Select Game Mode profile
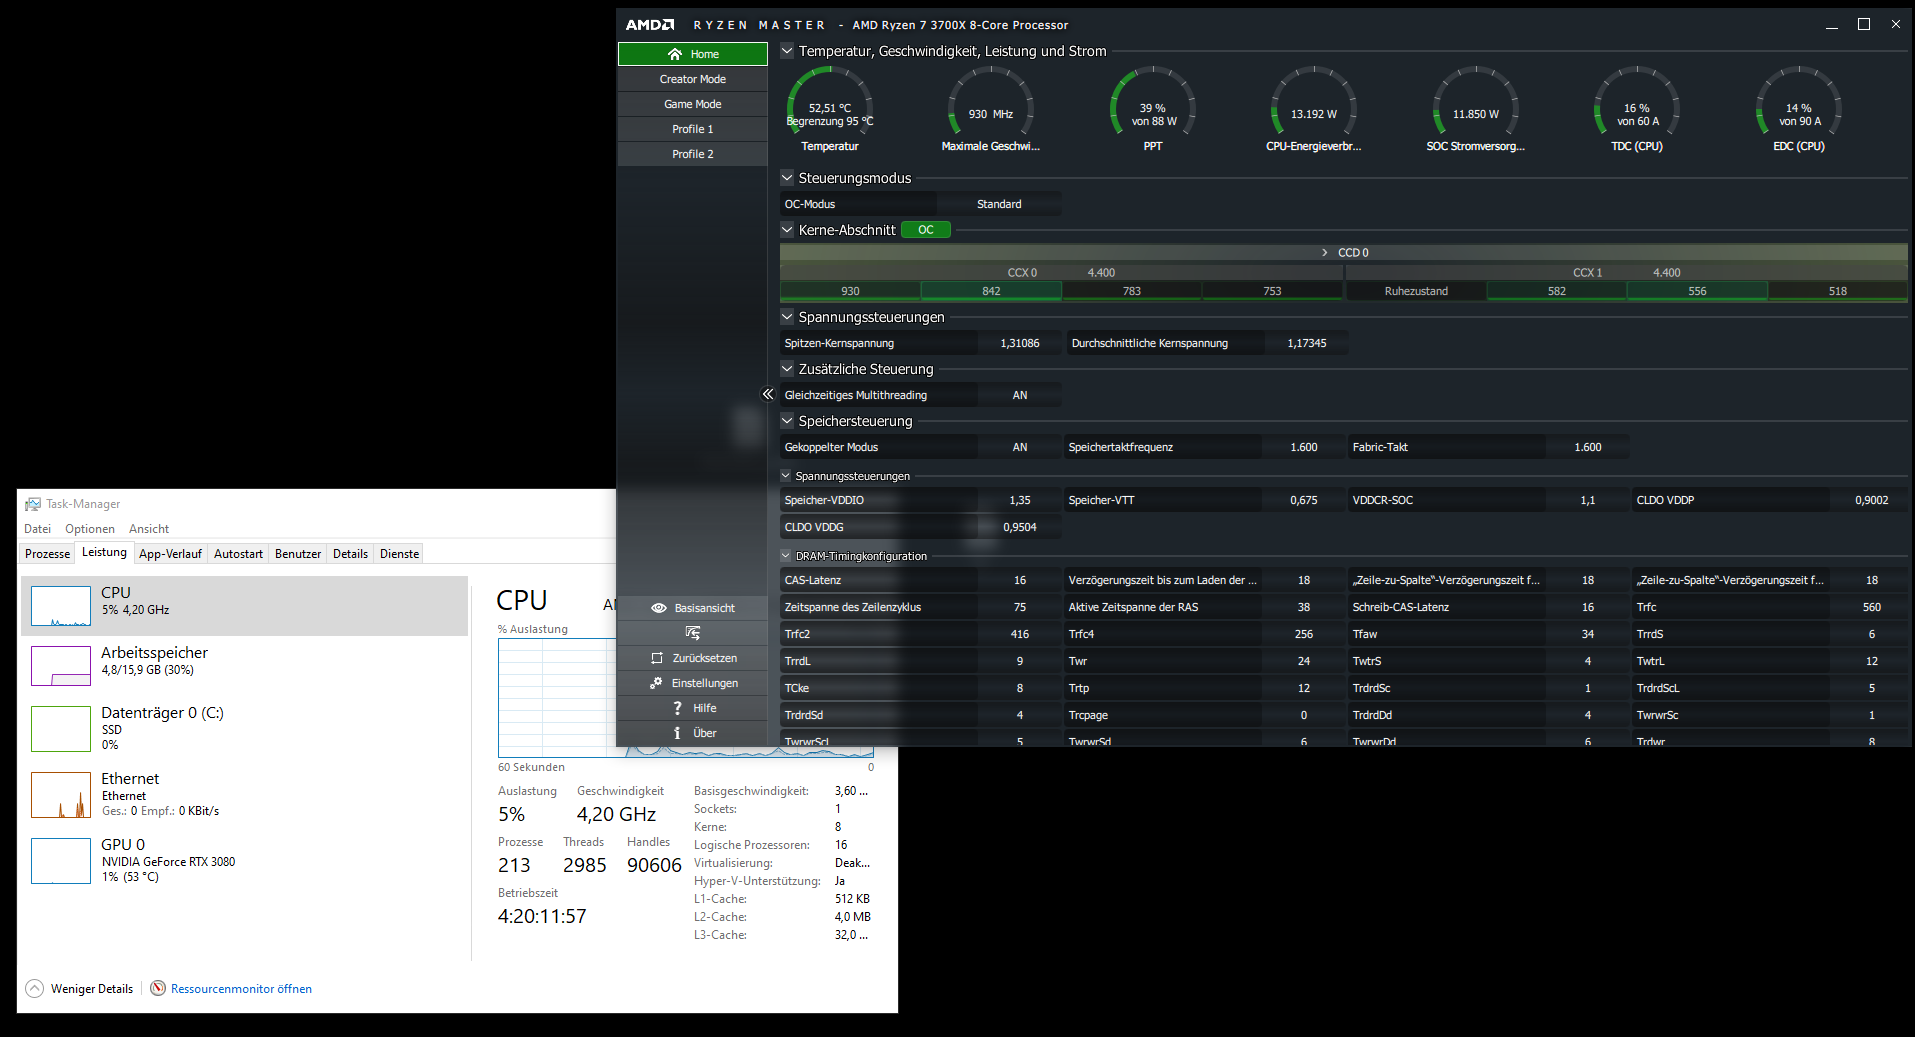 tap(693, 104)
